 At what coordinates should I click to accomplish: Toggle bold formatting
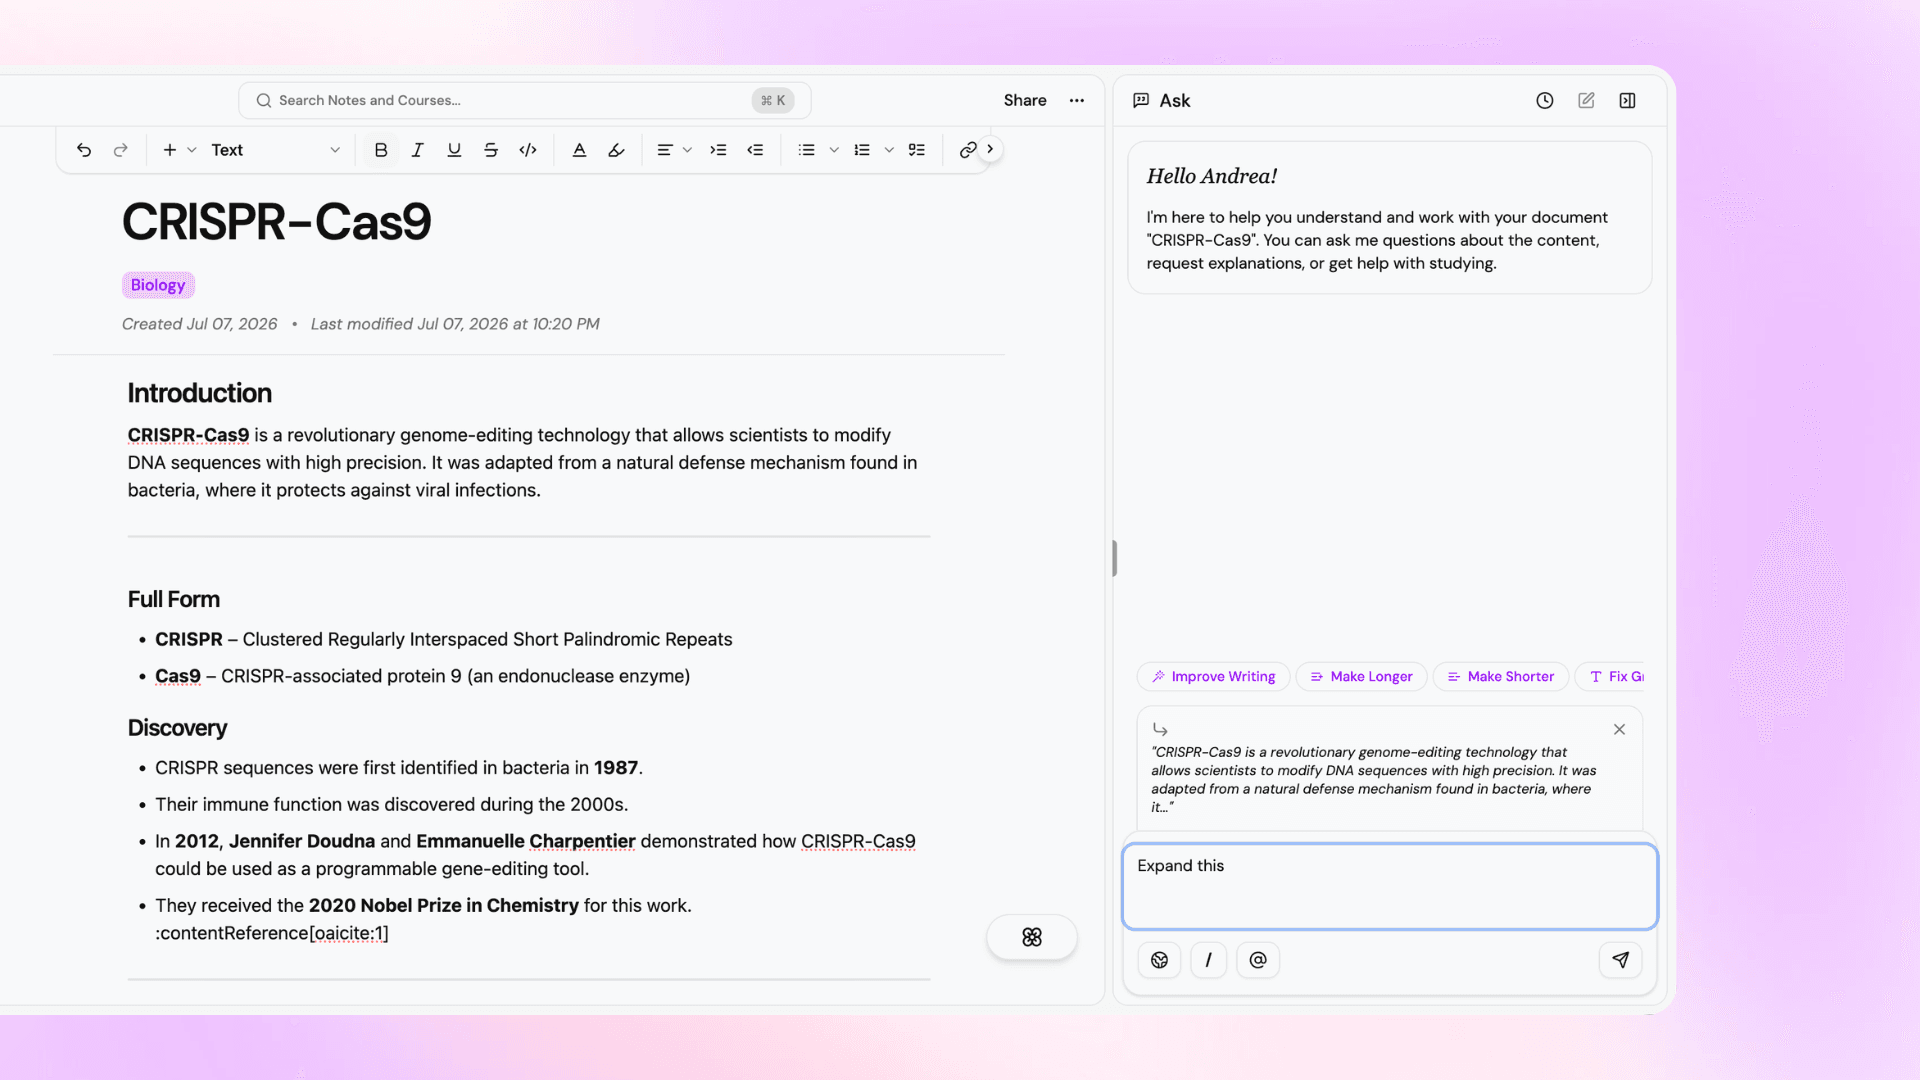click(x=381, y=150)
